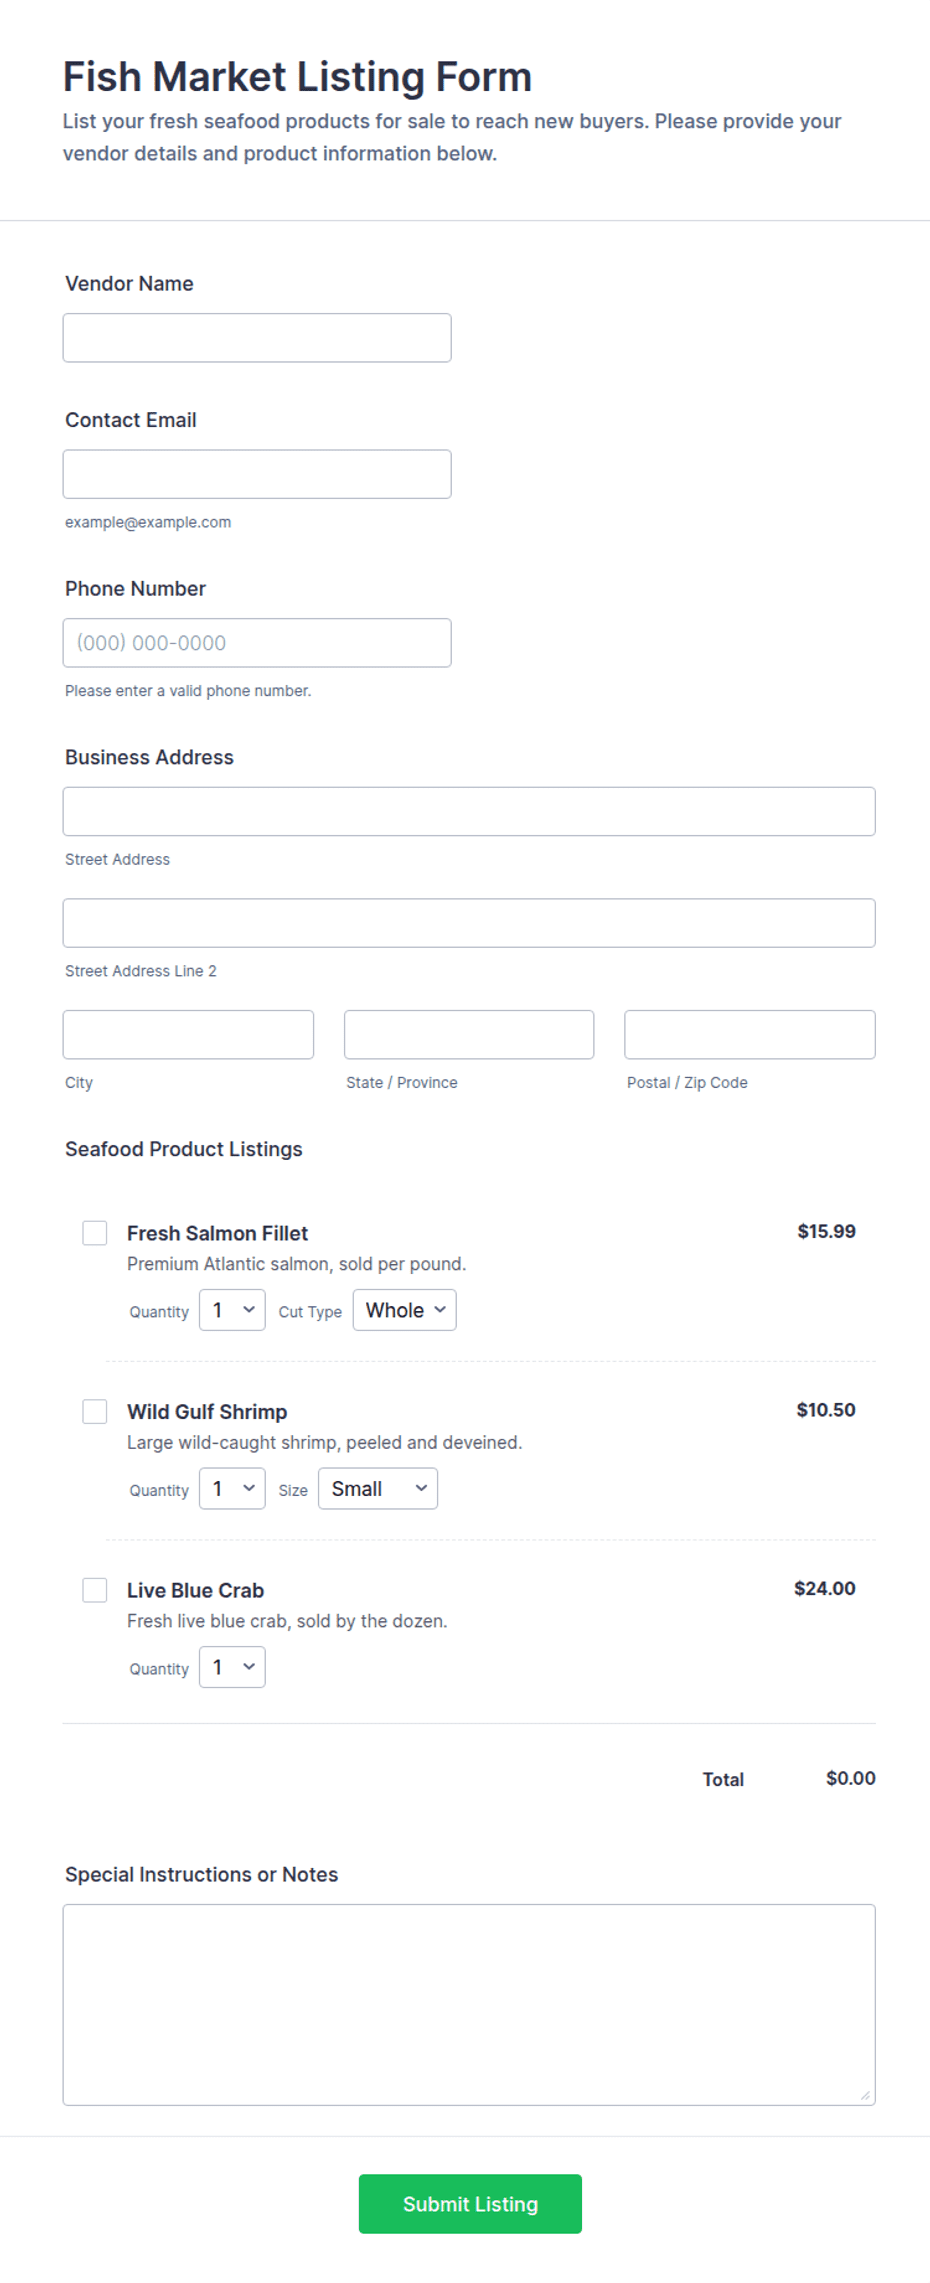Click inside the Special Instructions text area
This screenshot has height=2283, width=930.
point(469,2005)
